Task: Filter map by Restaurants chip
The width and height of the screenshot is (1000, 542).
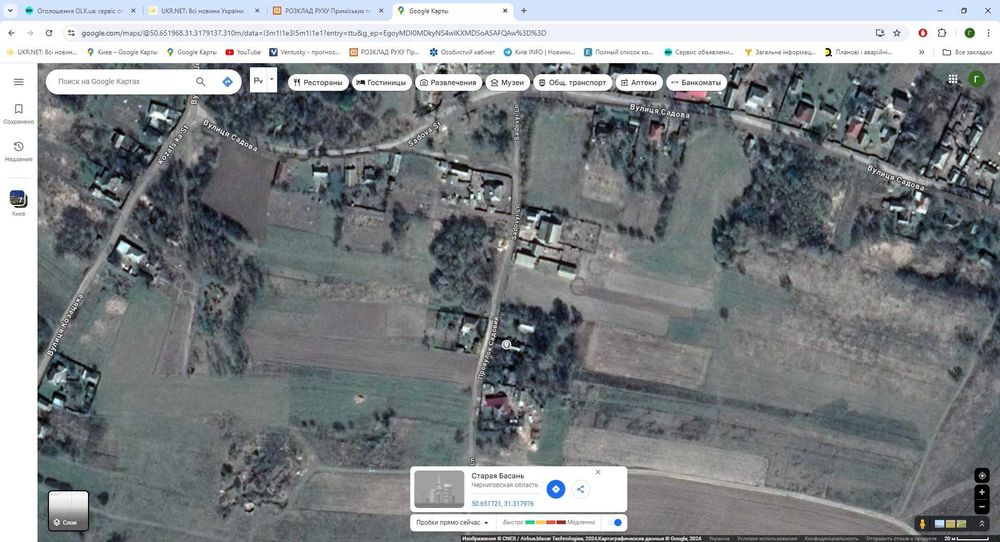Action: [x=318, y=82]
